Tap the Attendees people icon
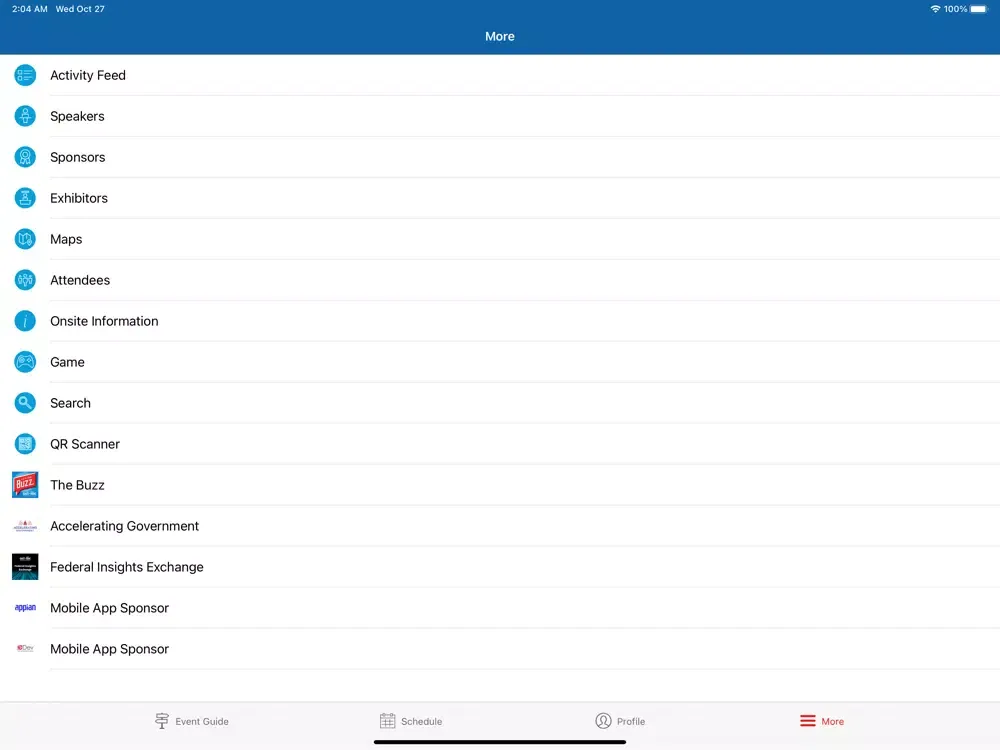 [25, 280]
